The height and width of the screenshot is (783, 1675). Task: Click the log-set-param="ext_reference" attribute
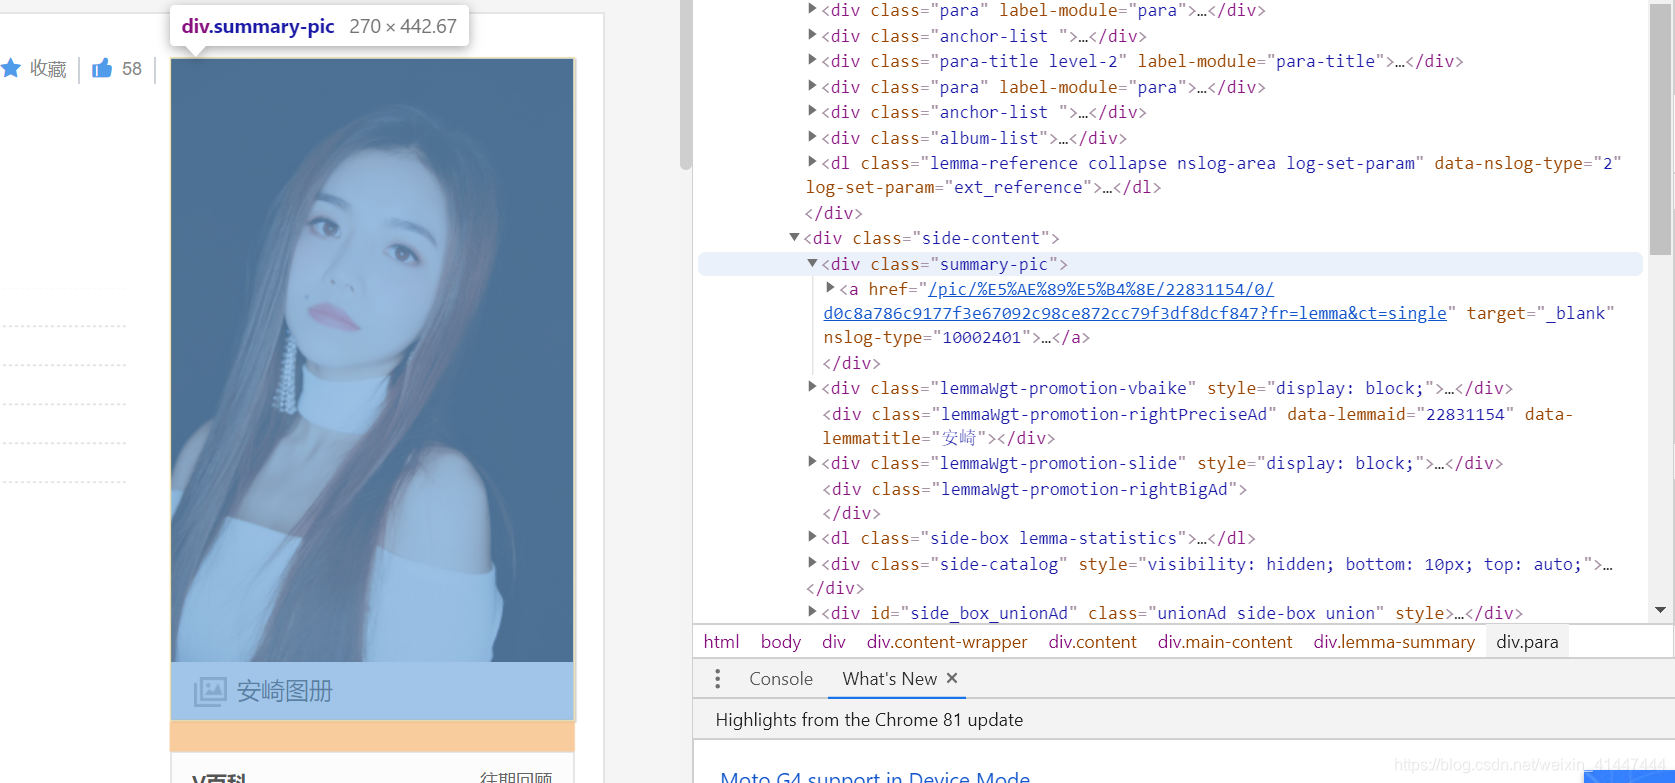[950, 187]
